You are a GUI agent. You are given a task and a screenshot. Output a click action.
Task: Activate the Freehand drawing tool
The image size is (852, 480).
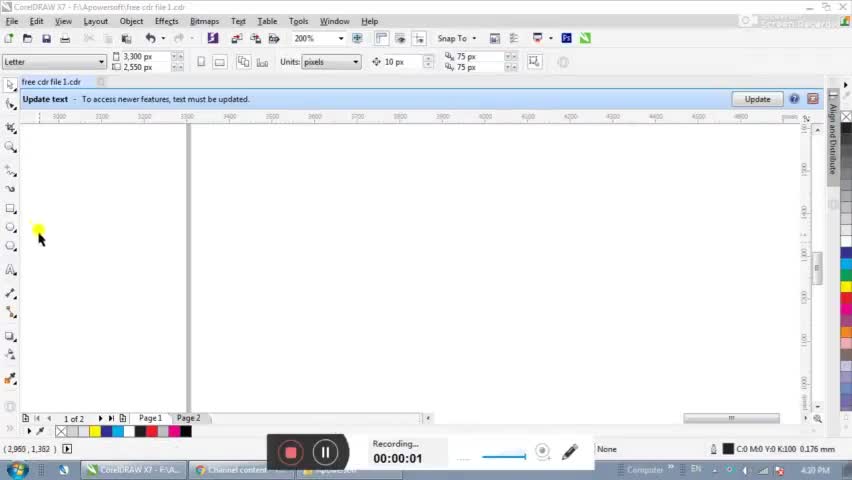tap(11, 171)
